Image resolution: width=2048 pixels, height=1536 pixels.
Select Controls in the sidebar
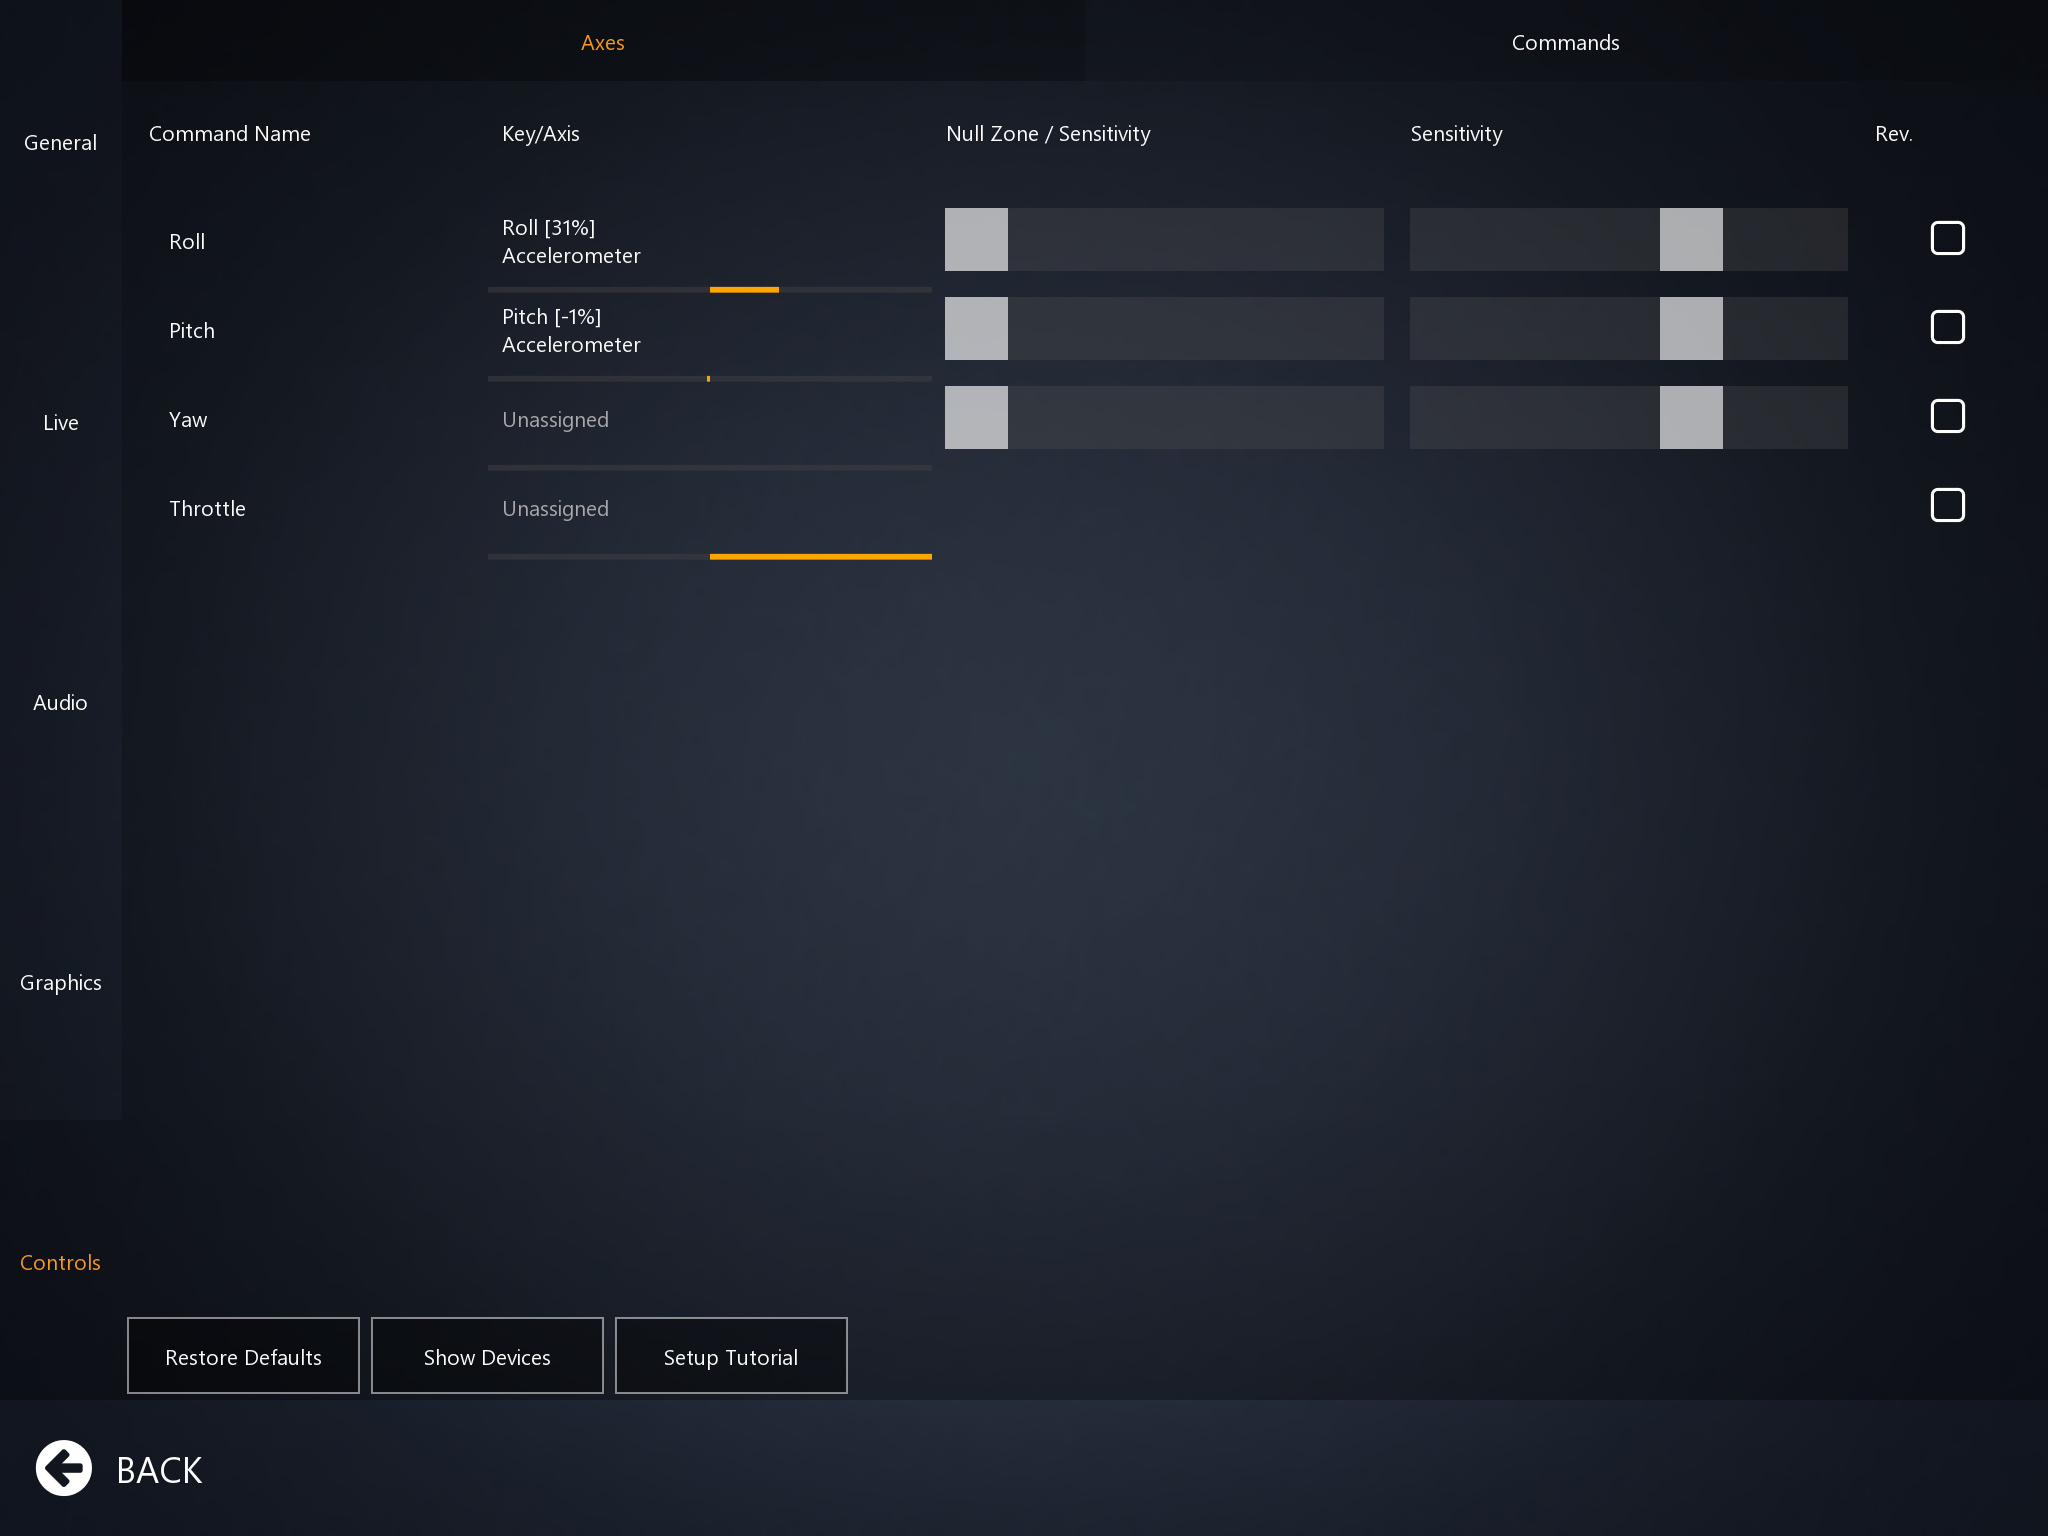(60, 1262)
